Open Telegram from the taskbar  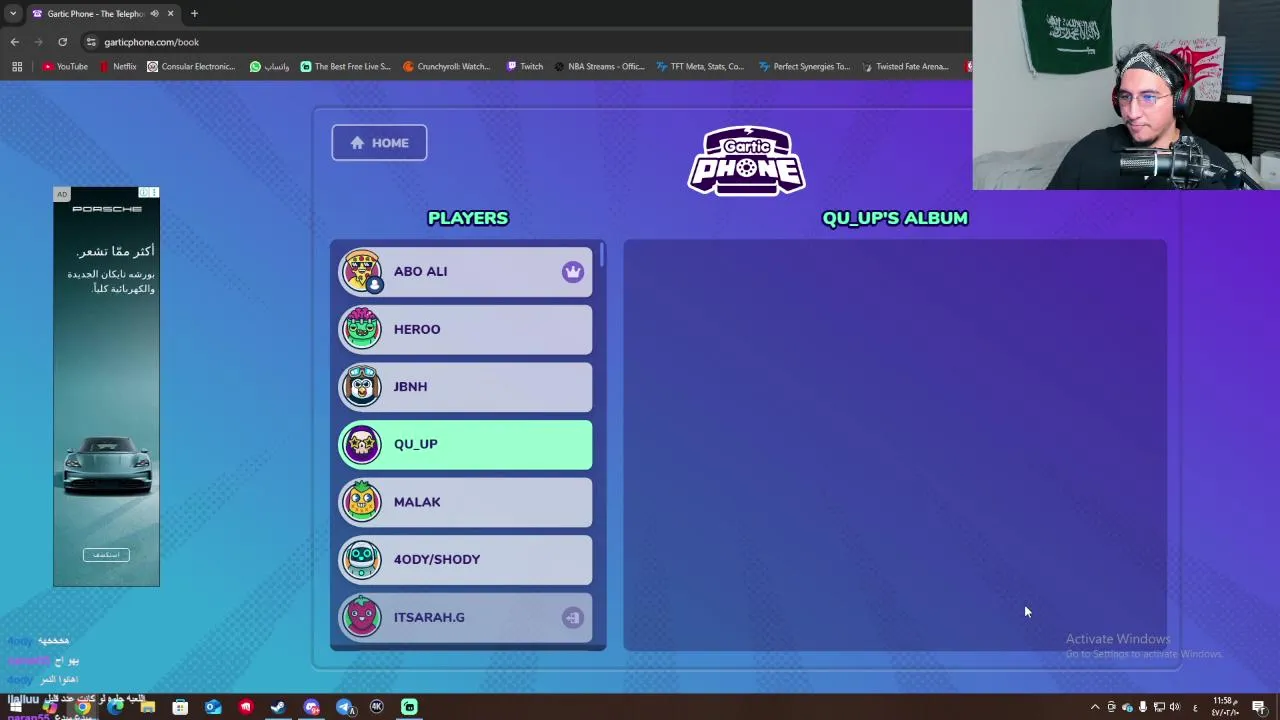click(x=345, y=707)
